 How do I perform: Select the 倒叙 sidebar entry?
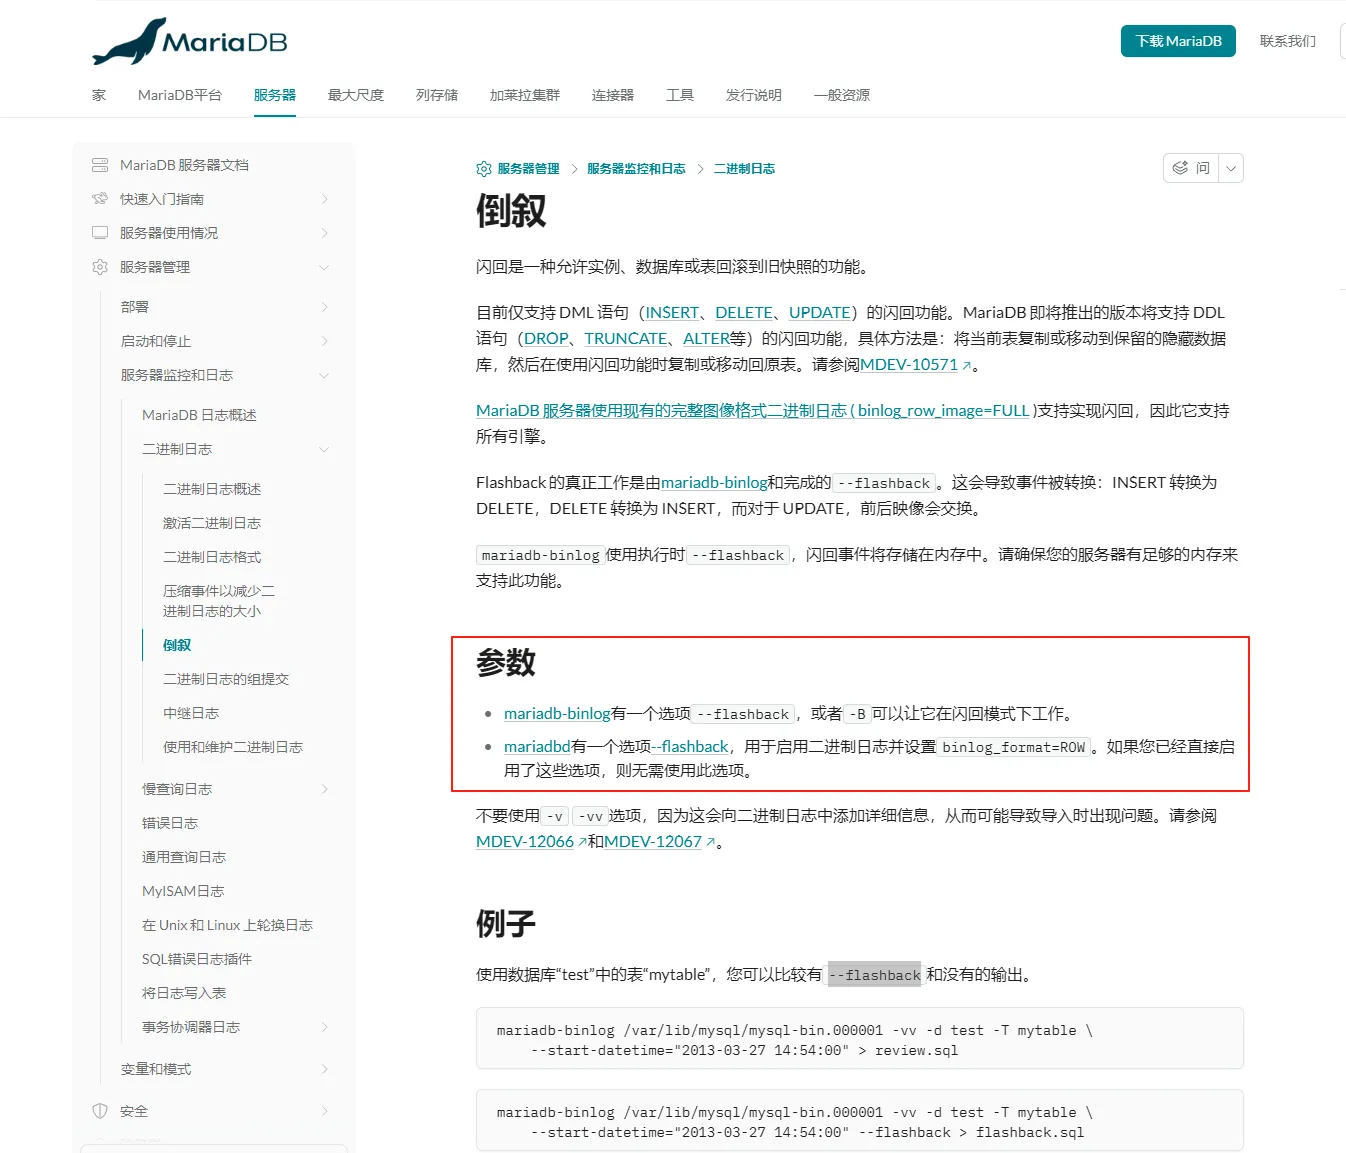coord(177,645)
